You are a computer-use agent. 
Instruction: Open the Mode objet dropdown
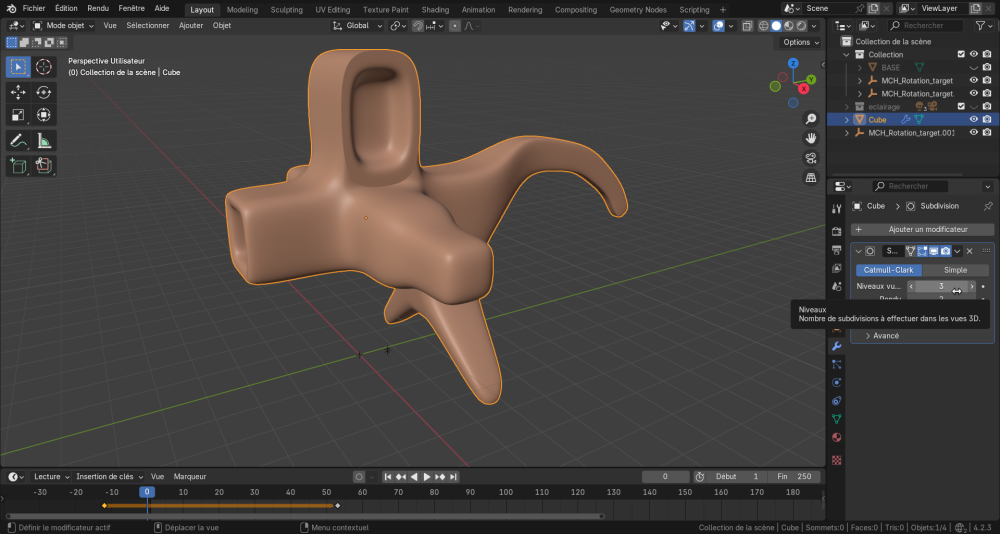63,25
